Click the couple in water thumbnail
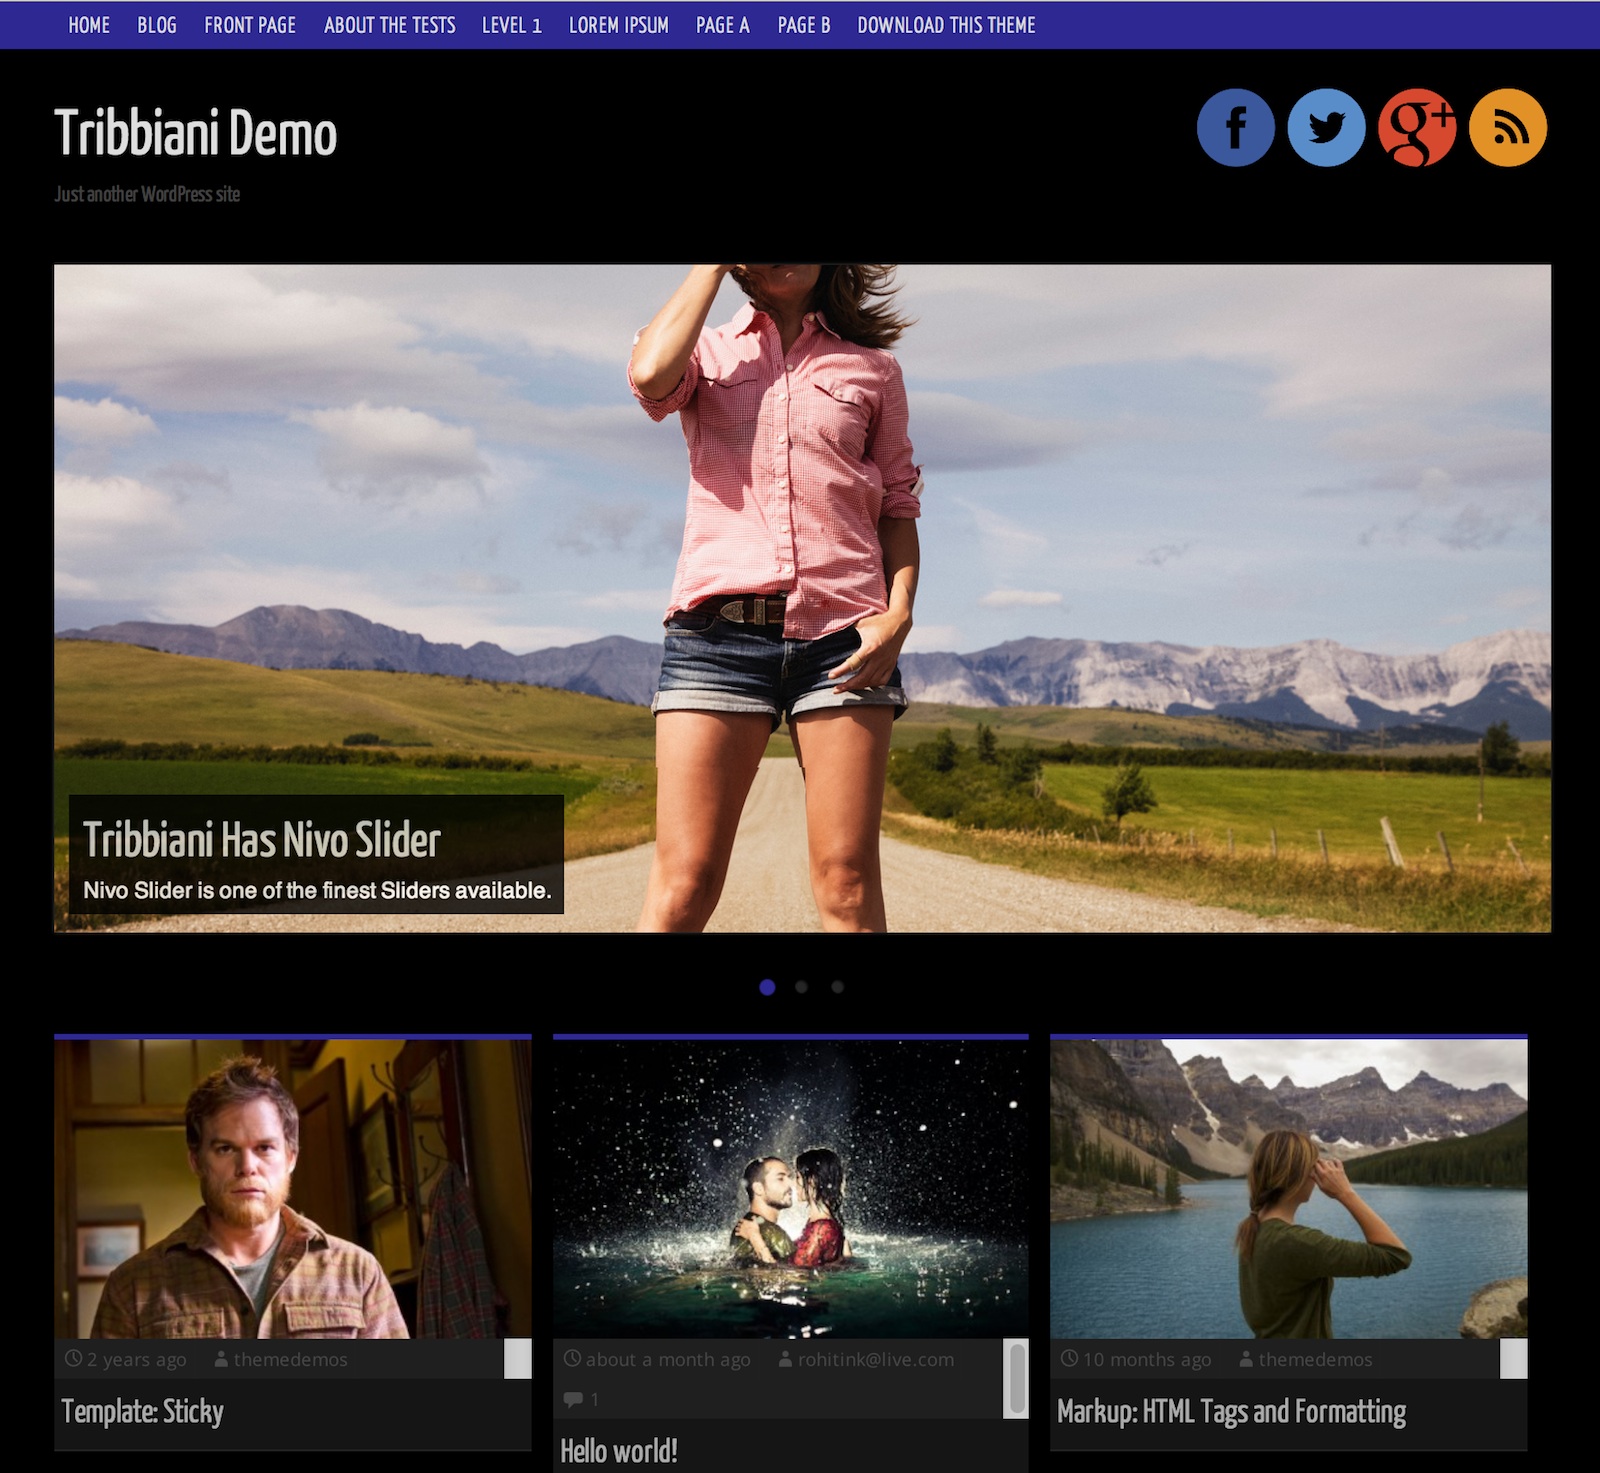 click(x=790, y=1189)
